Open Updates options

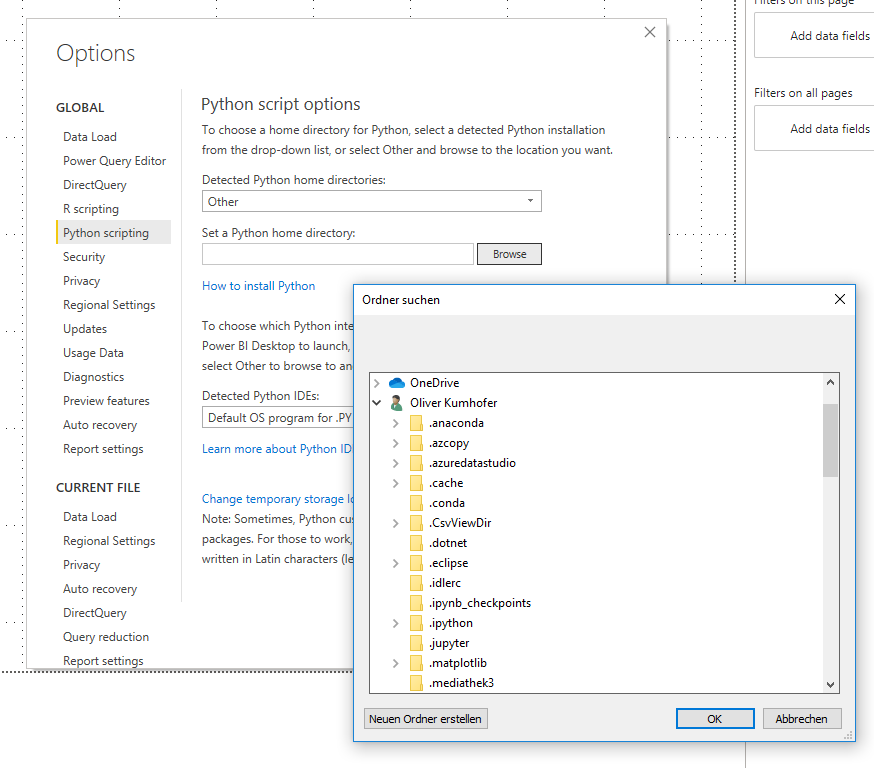tap(85, 328)
